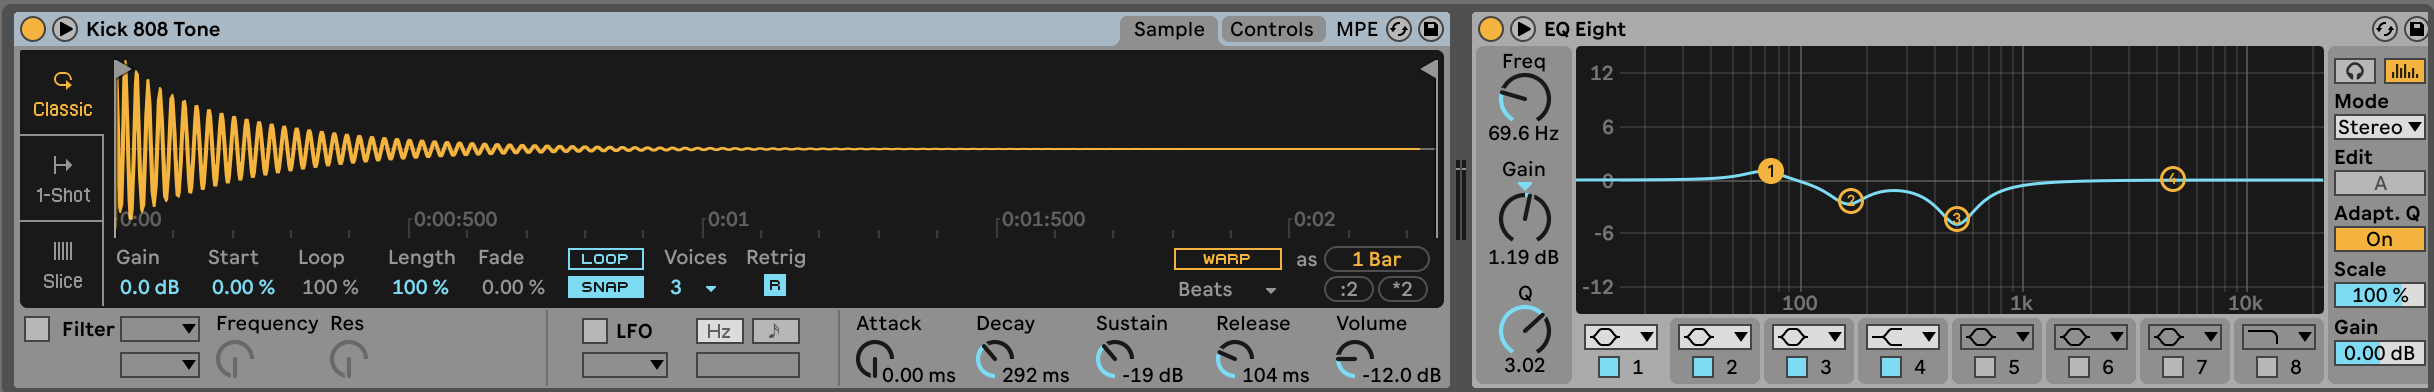2434x392 pixels.
Task: Click the Kick 808 Tone save preset icon
Action: (x=1431, y=29)
